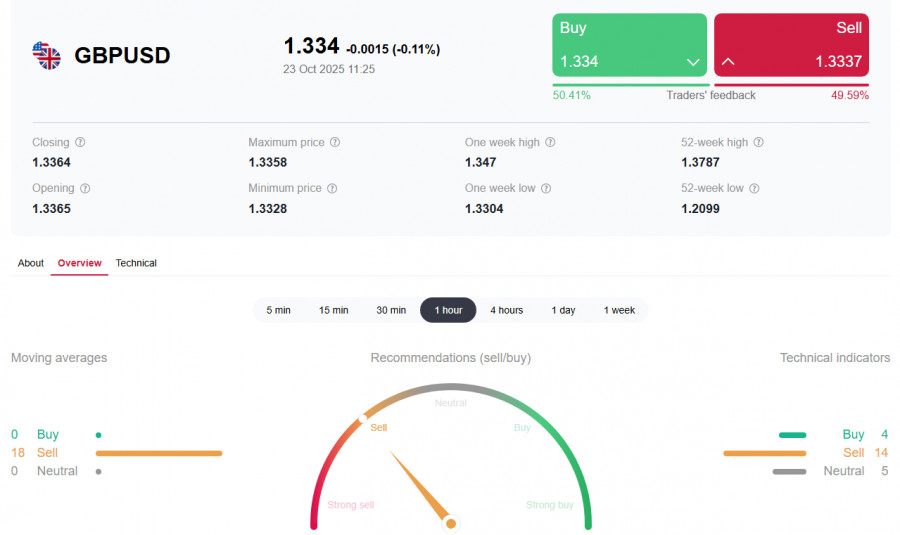Click the Minimum price value 1.3328
The image size is (900, 535).
click(x=267, y=209)
